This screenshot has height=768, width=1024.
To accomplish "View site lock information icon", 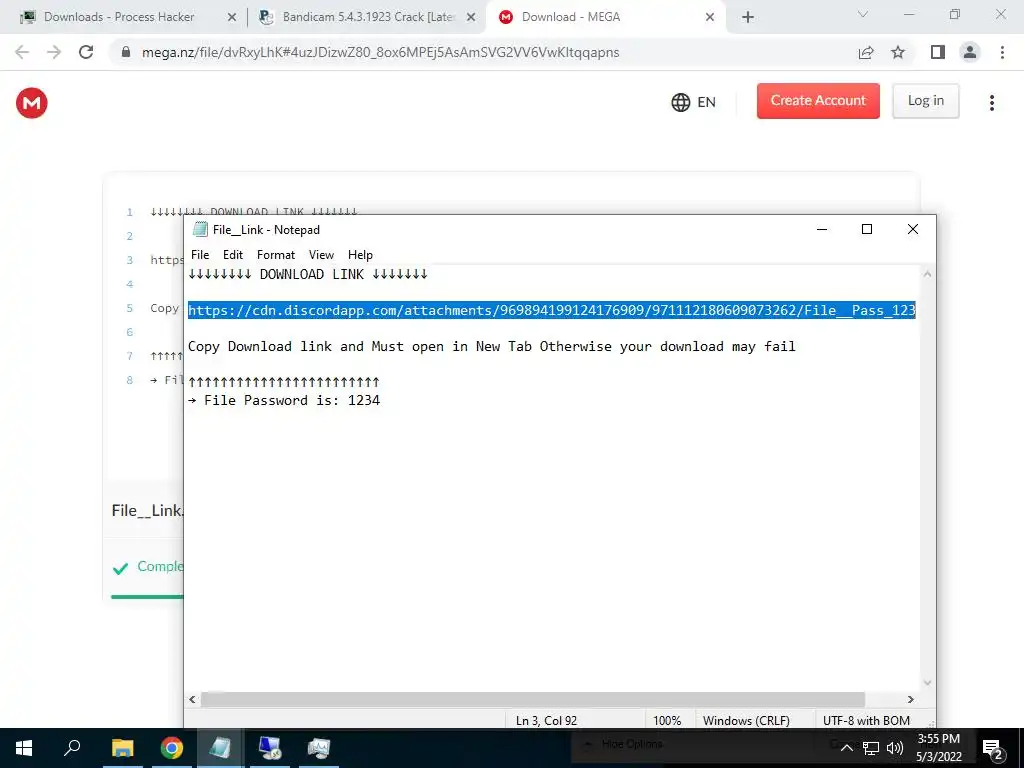I will click(x=126, y=52).
